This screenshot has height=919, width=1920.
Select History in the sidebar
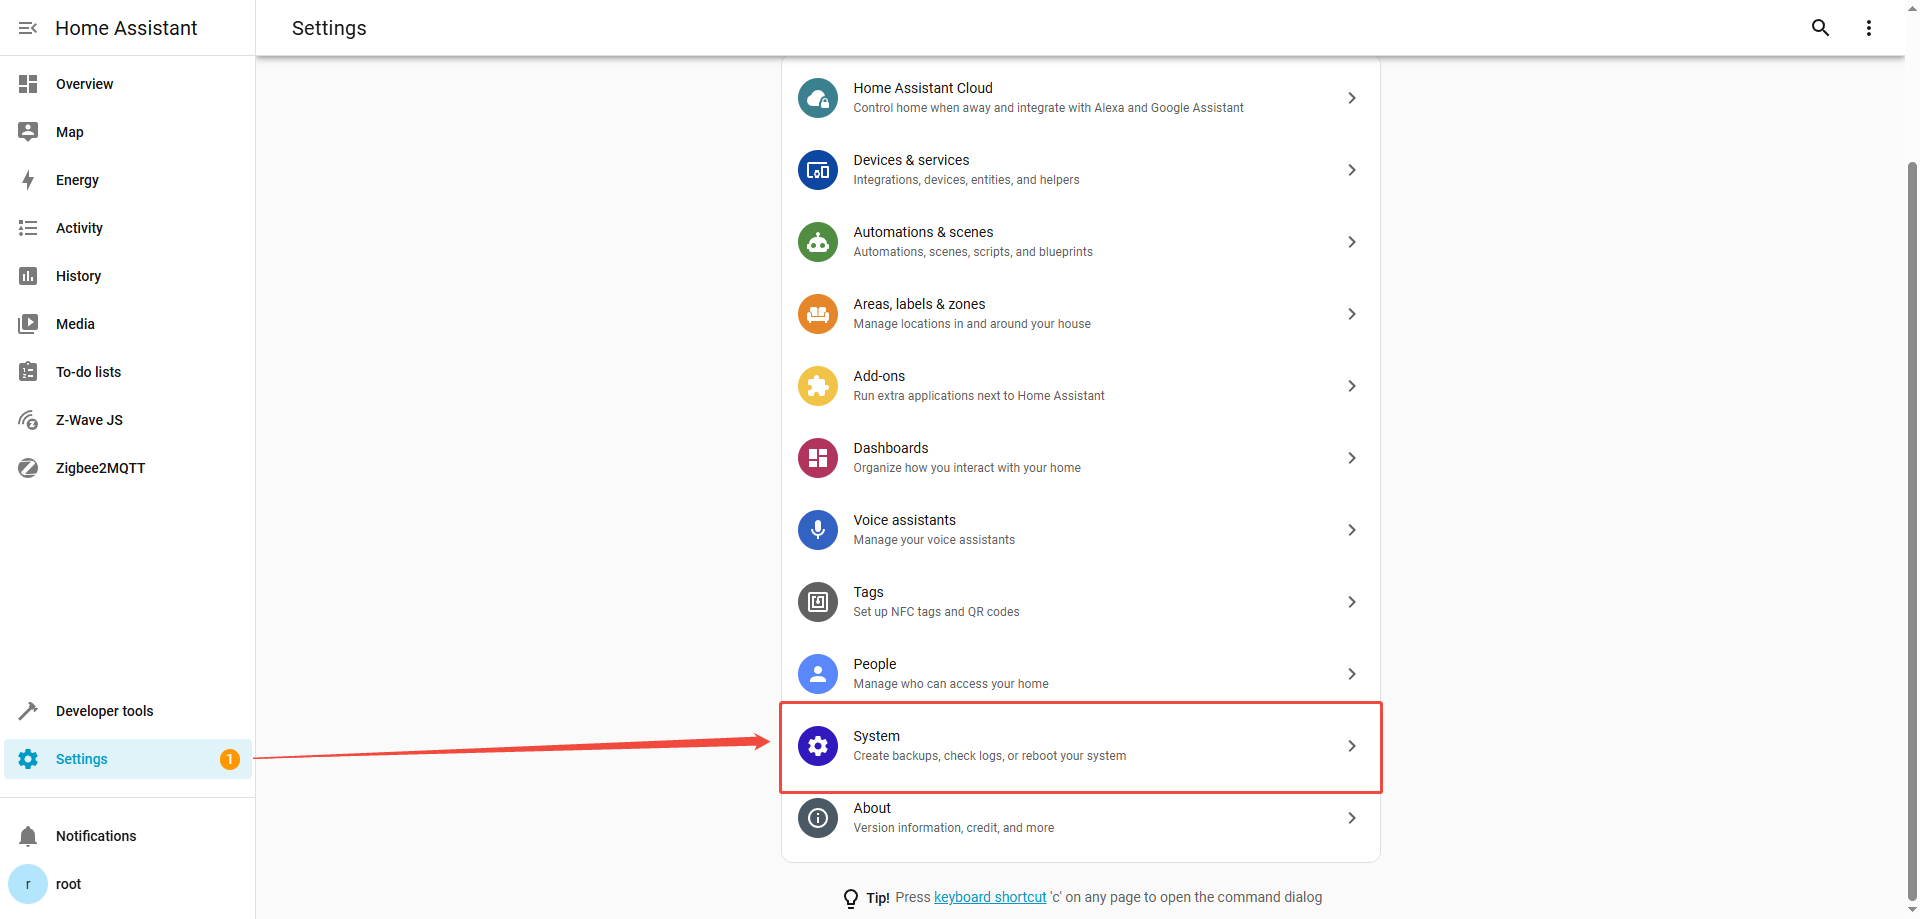click(x=78, y=276)
